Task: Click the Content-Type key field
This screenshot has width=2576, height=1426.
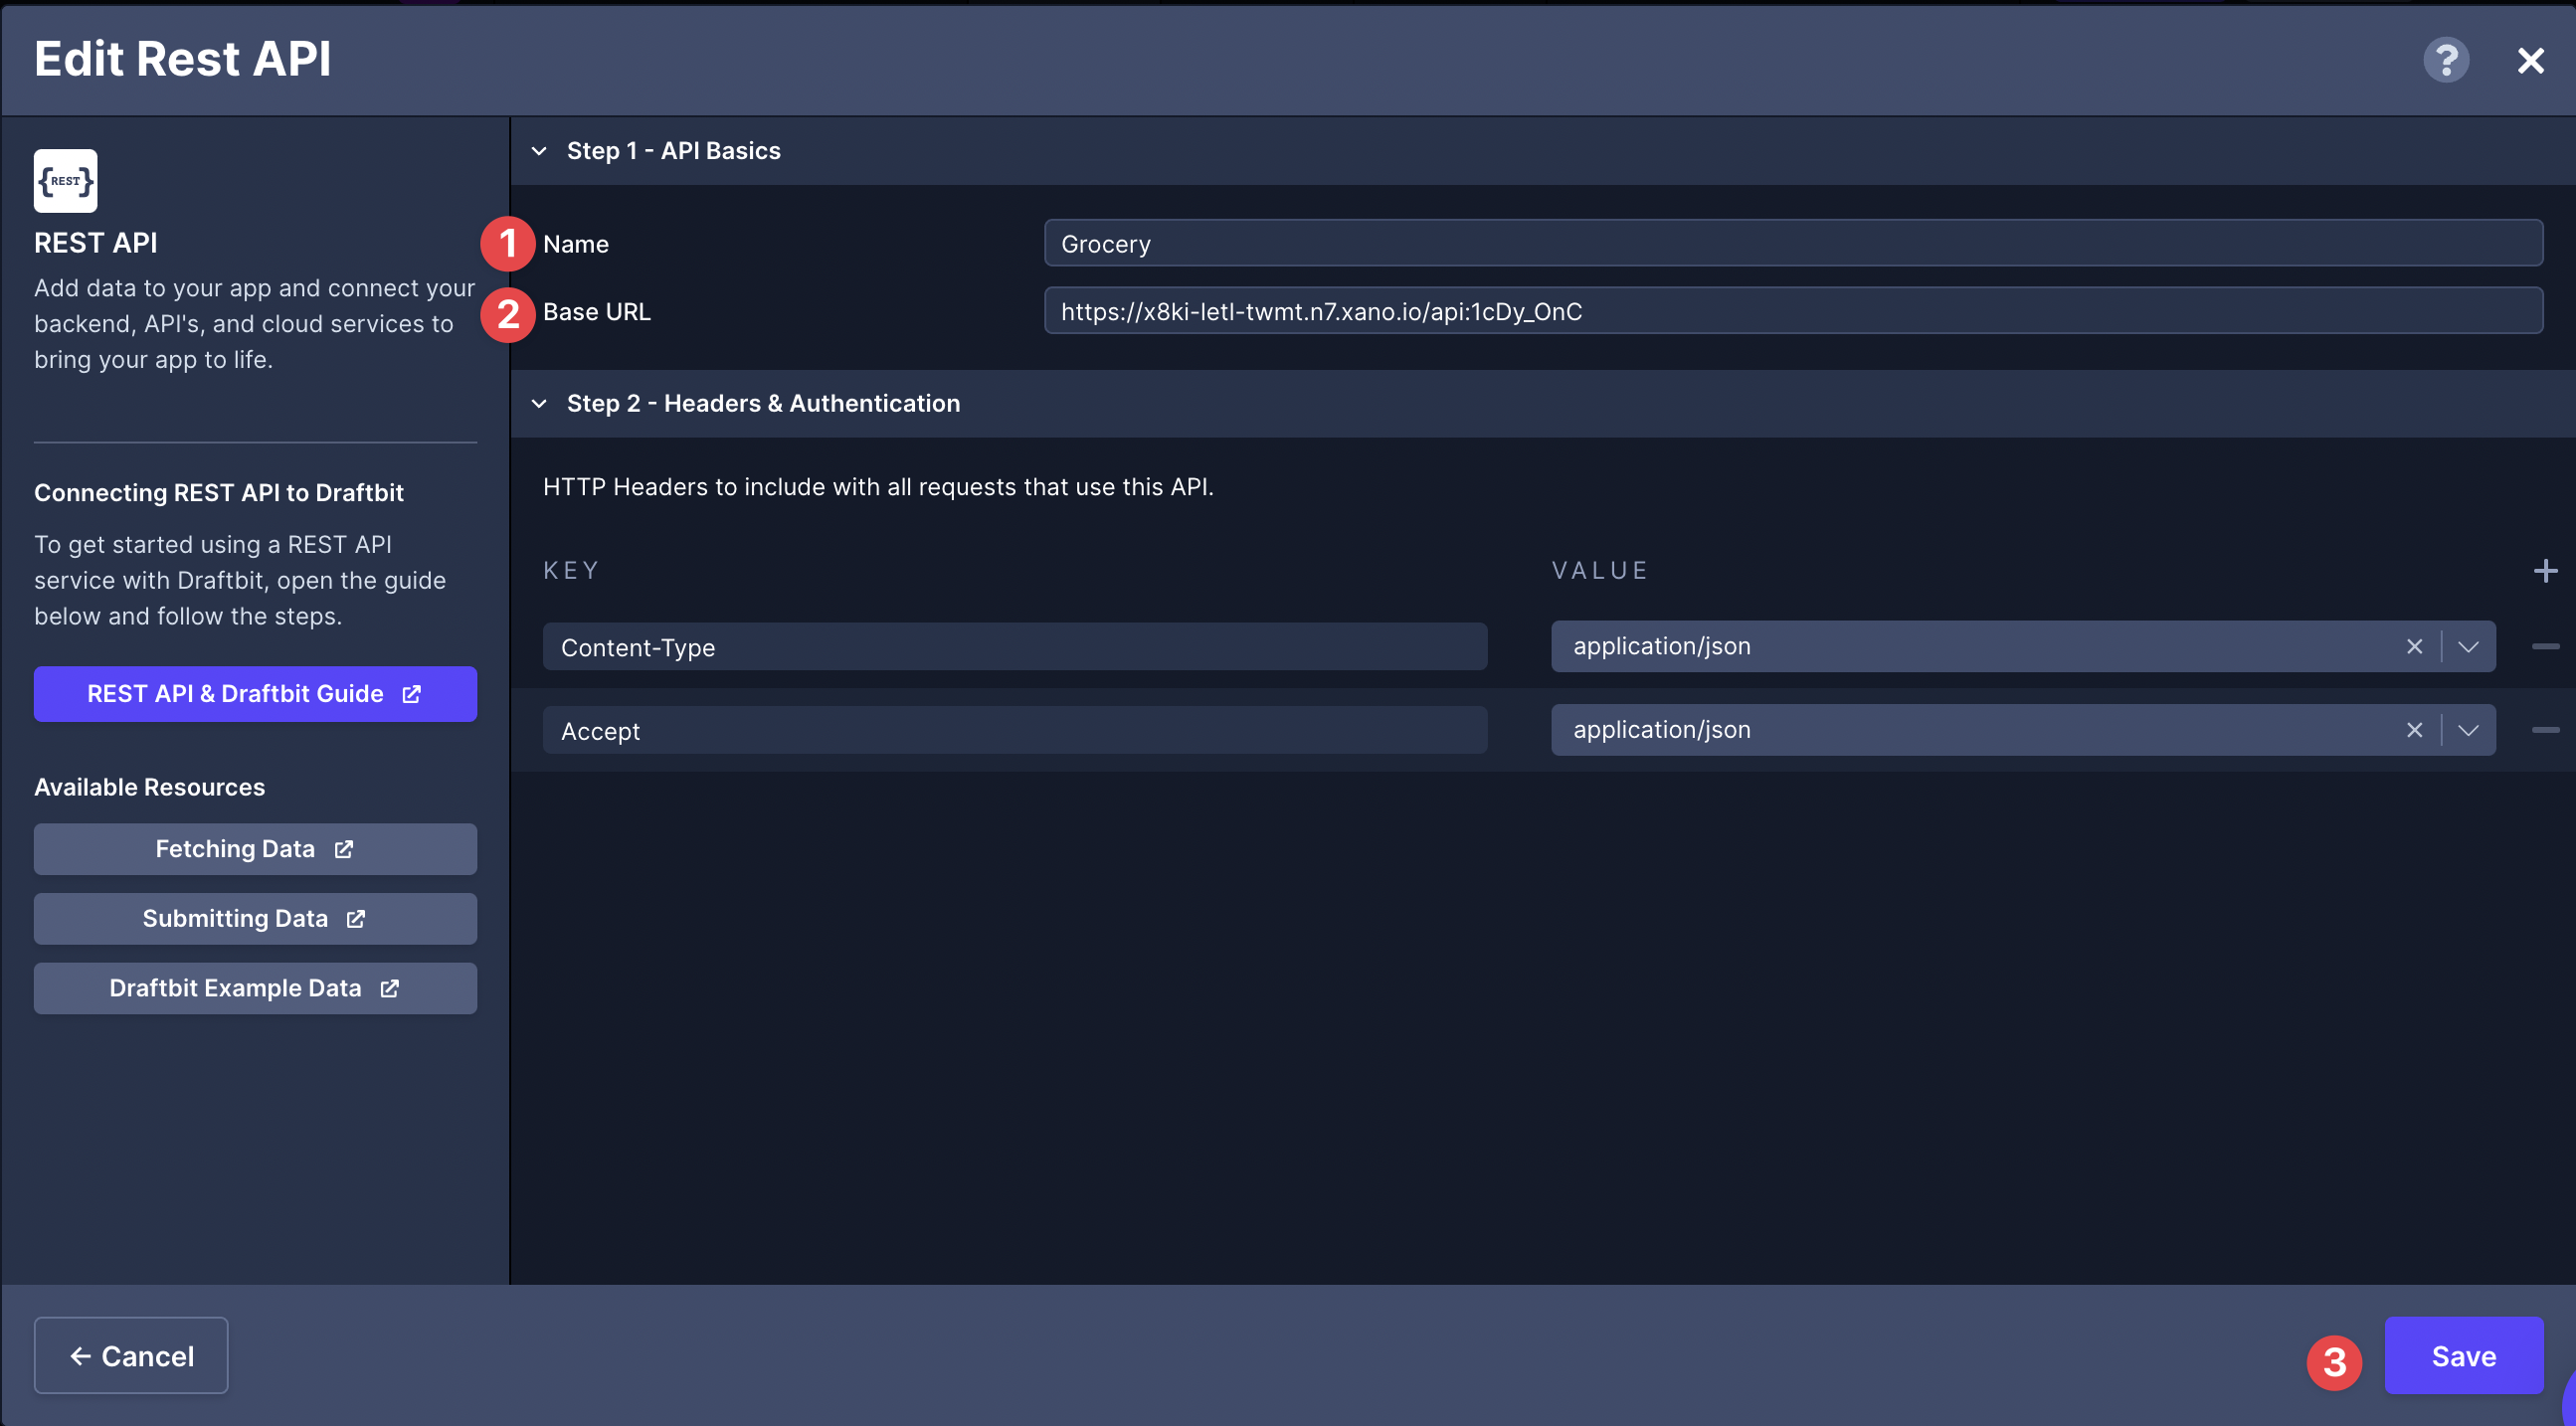Action: click(1015, 647)
